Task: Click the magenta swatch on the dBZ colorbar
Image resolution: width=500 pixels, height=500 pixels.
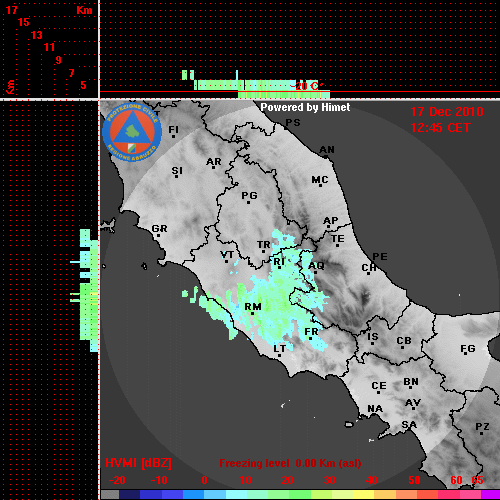Action: (x=490, y=495)
